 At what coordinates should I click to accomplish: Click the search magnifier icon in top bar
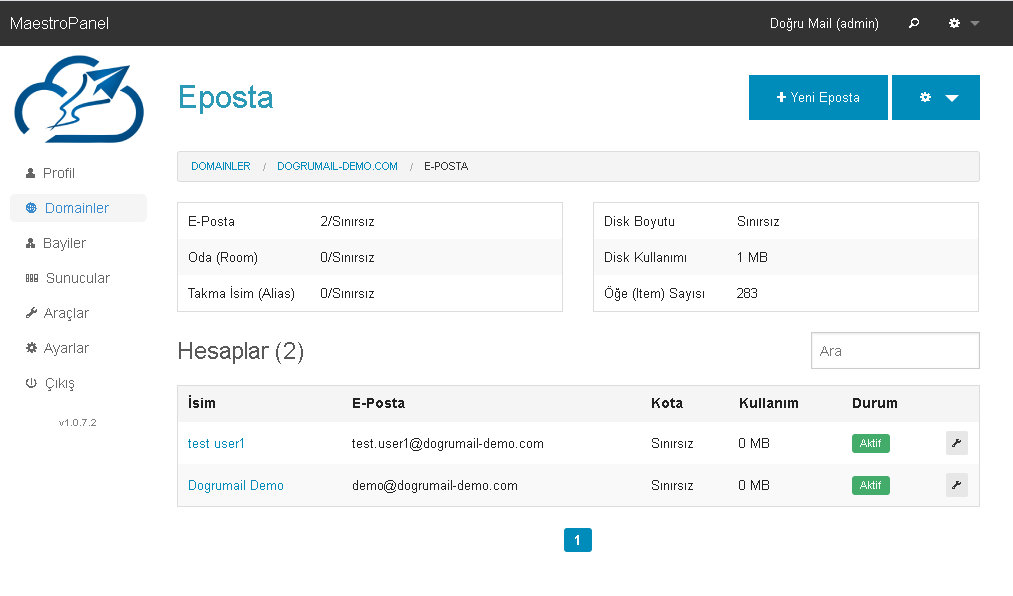pos(914,23)
